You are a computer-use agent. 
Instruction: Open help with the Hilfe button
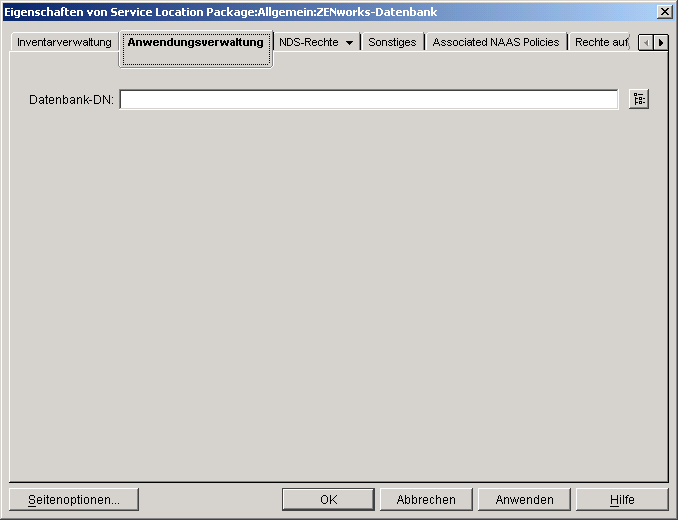(622, 500)
